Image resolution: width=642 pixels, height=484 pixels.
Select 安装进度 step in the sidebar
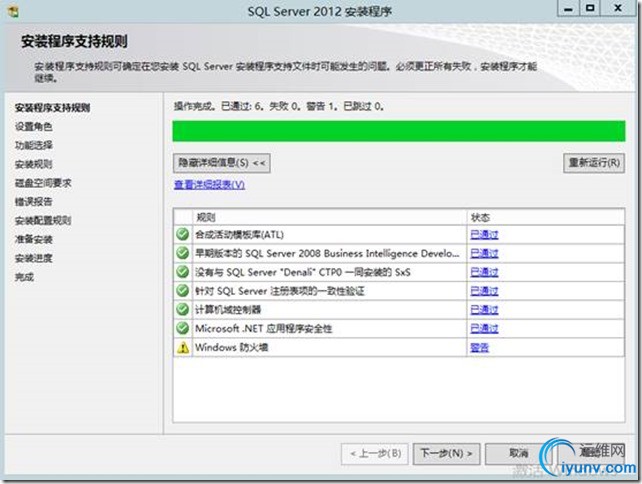[34, 258]
